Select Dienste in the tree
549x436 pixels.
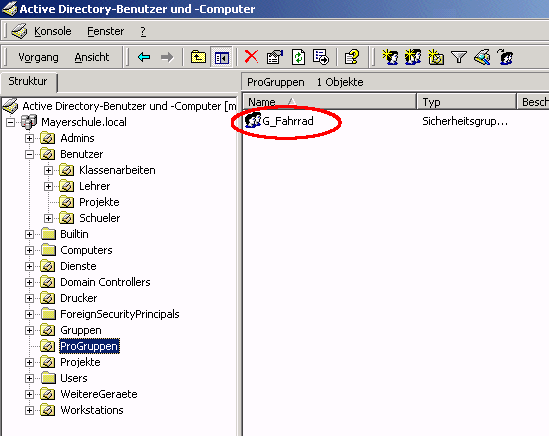tap(78, 266)
